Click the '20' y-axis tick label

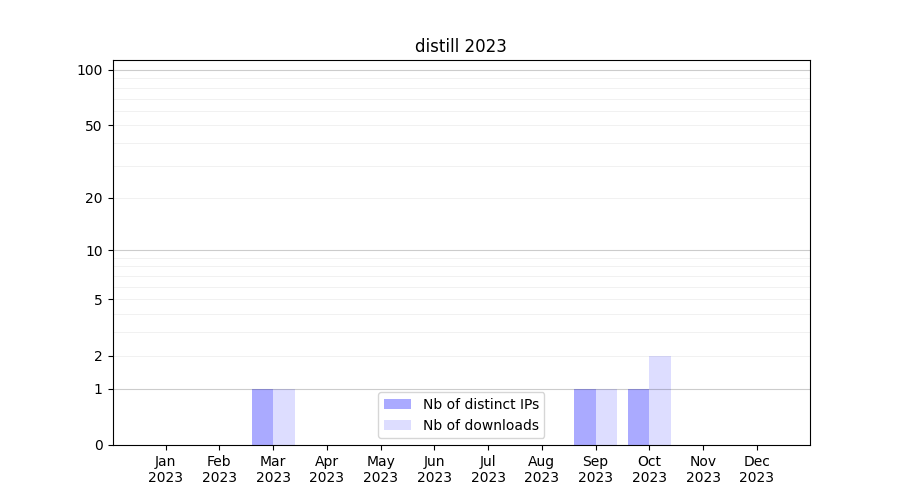tap(94, 198)
